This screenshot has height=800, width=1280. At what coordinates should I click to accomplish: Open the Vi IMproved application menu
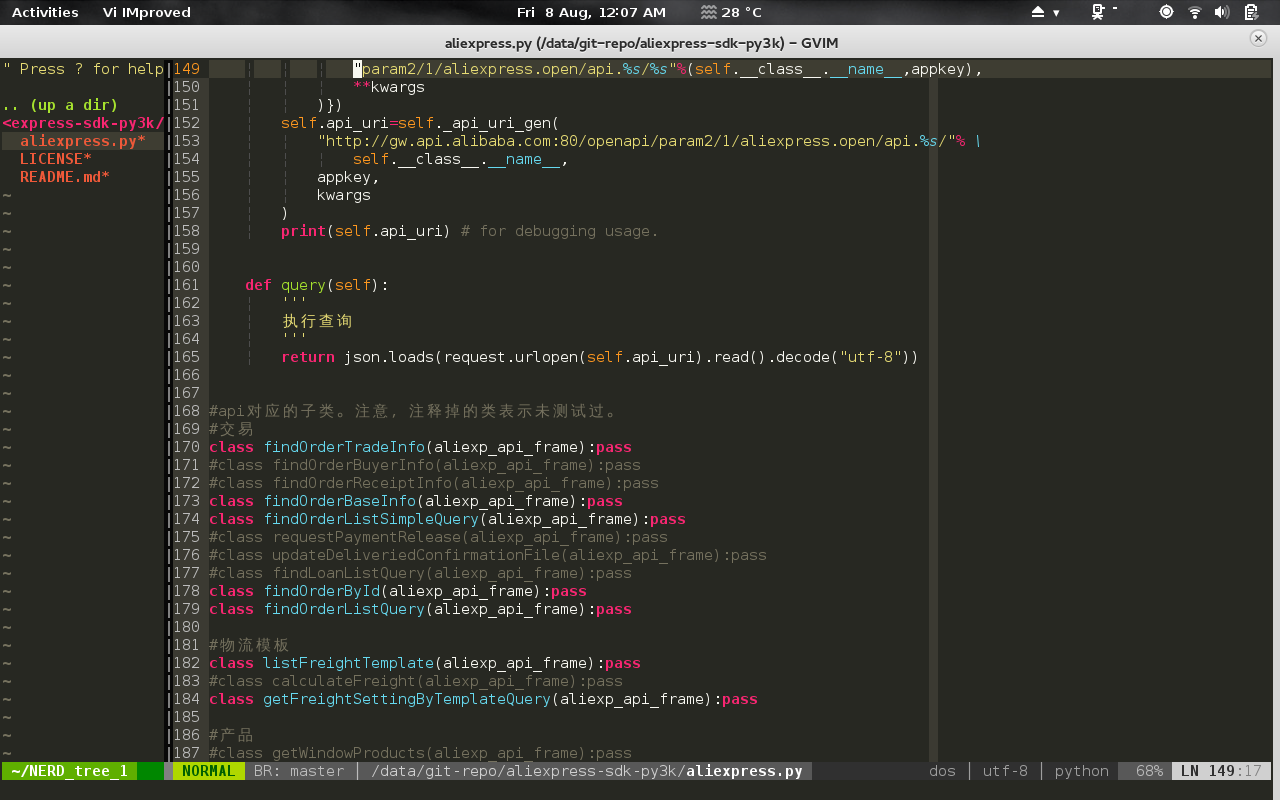(146, 12)
